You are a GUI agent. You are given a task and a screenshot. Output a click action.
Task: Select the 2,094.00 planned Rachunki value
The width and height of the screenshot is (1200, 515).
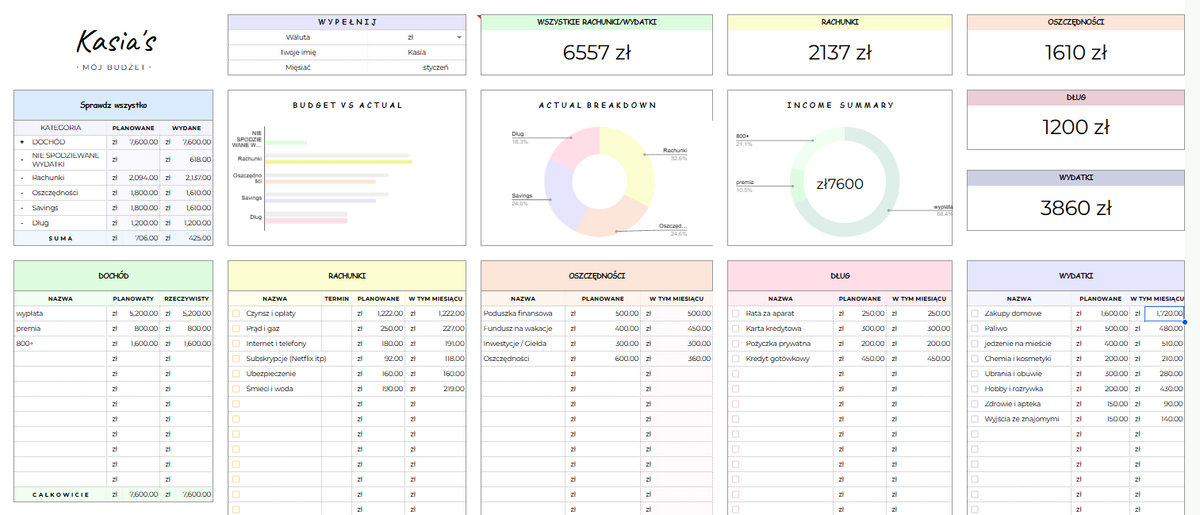[x=145, y=176]
